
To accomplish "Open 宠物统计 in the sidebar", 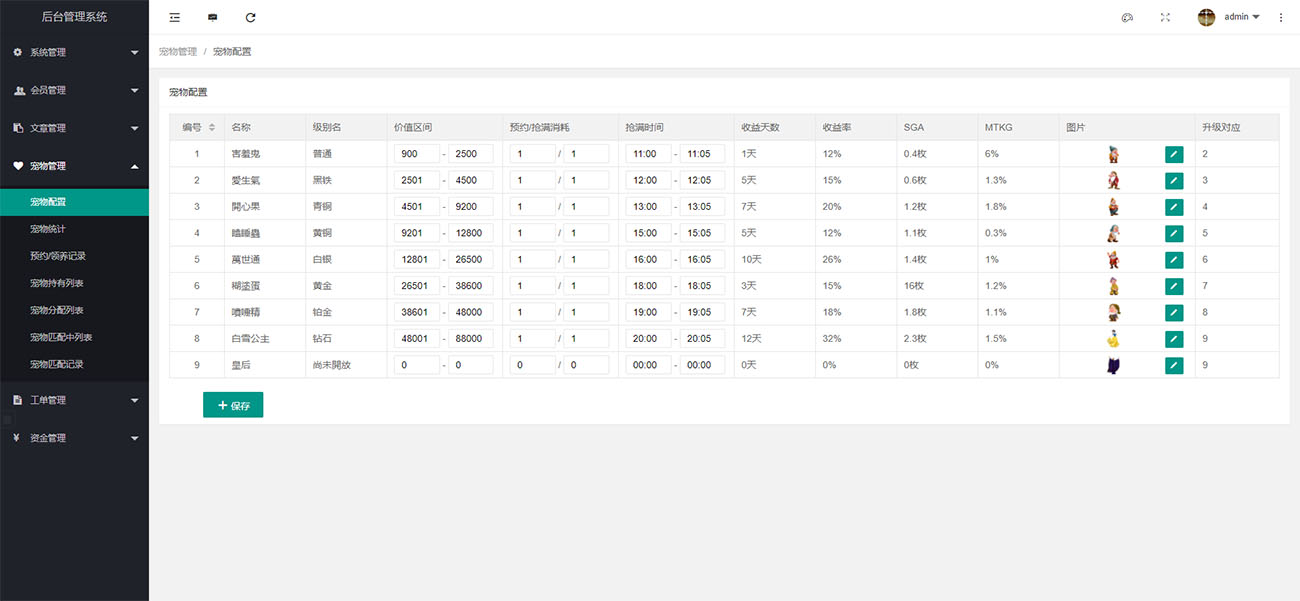I will pos(48,229).
